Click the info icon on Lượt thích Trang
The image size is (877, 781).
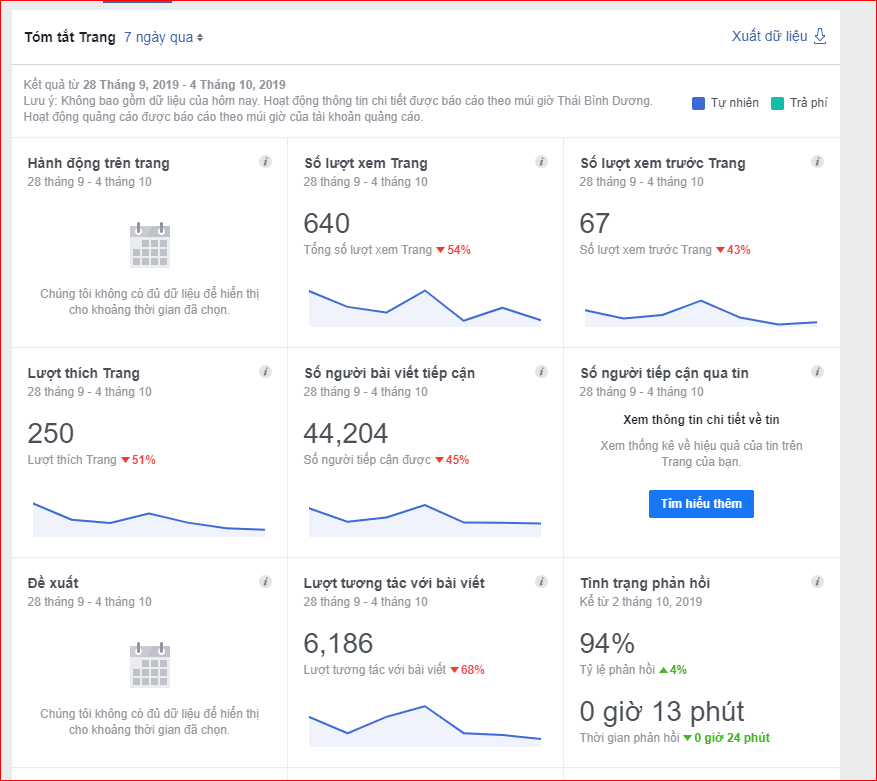[267, 370]
